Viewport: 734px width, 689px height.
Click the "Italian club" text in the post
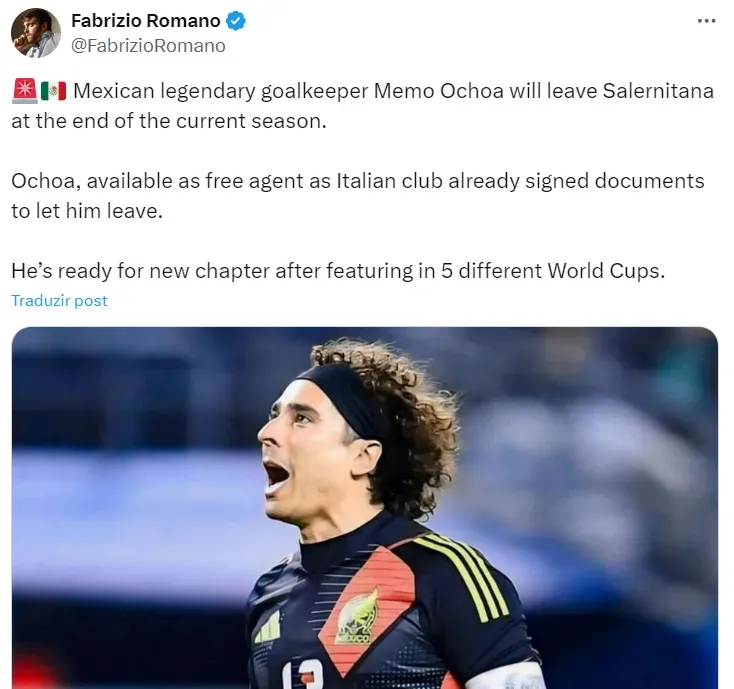point(389,181)
